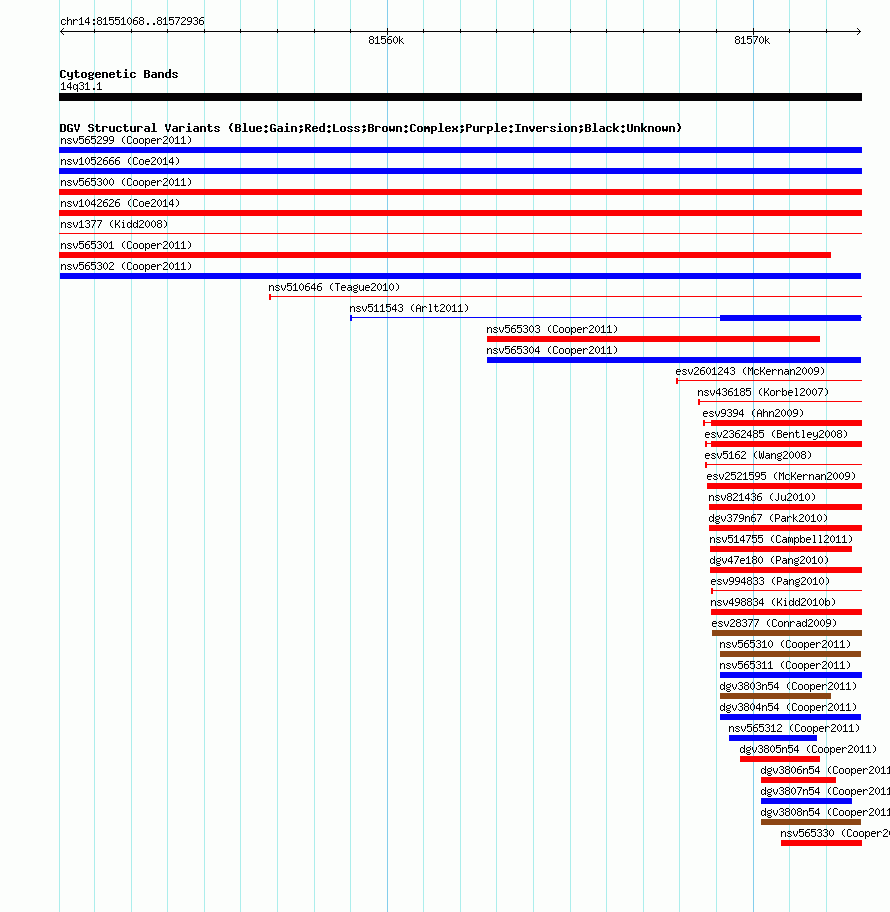The image size is (890, 912).
Task: Select nsv565303 (Cooper2011) label
Action: (x=552, y=329)
